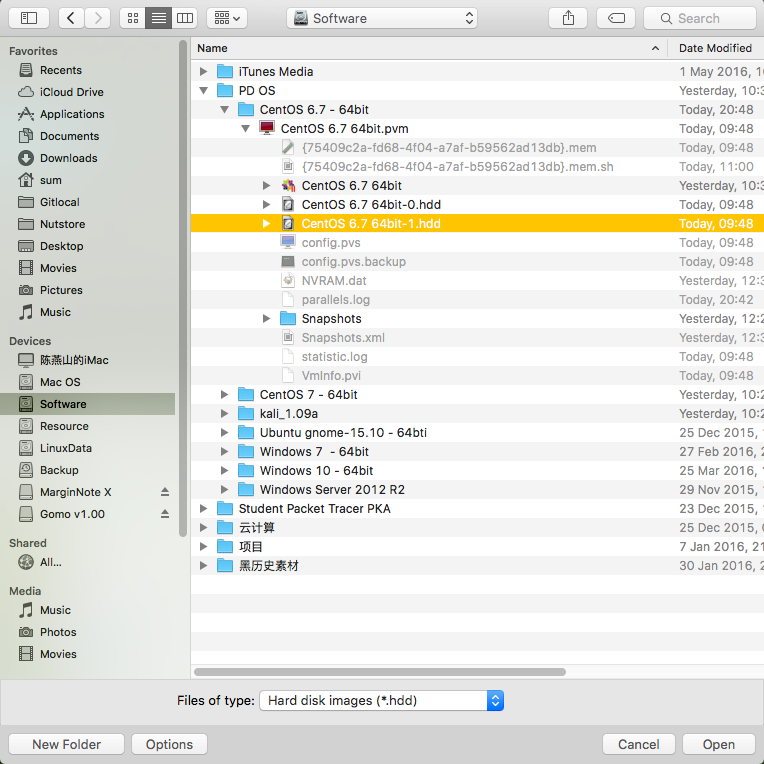
Task: Open the item arrangement grouping dropdown
Action: tap(227, 19)
